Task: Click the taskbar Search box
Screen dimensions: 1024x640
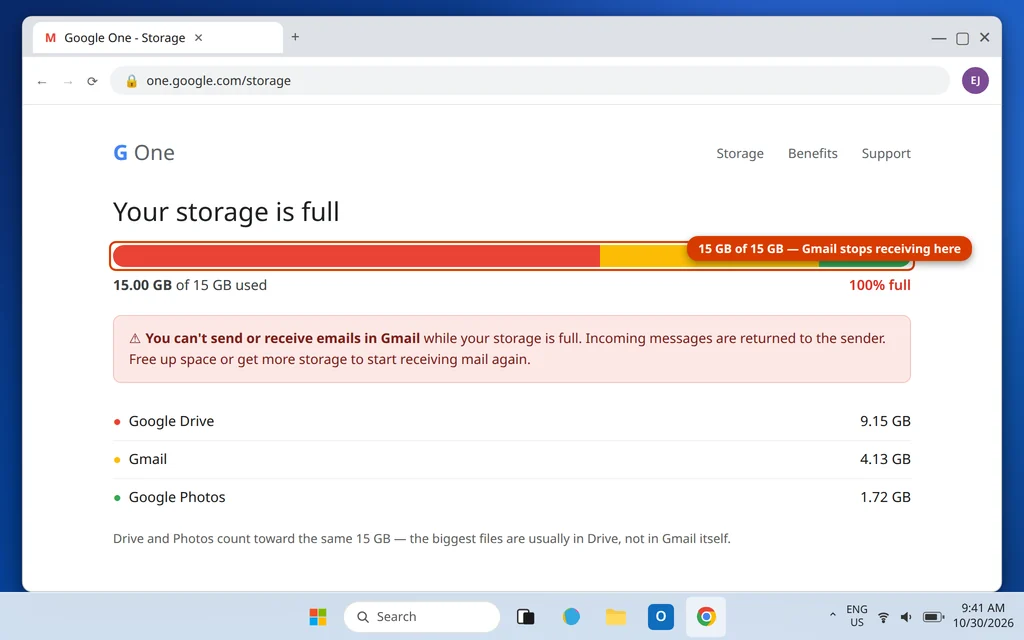Action: 422,616
